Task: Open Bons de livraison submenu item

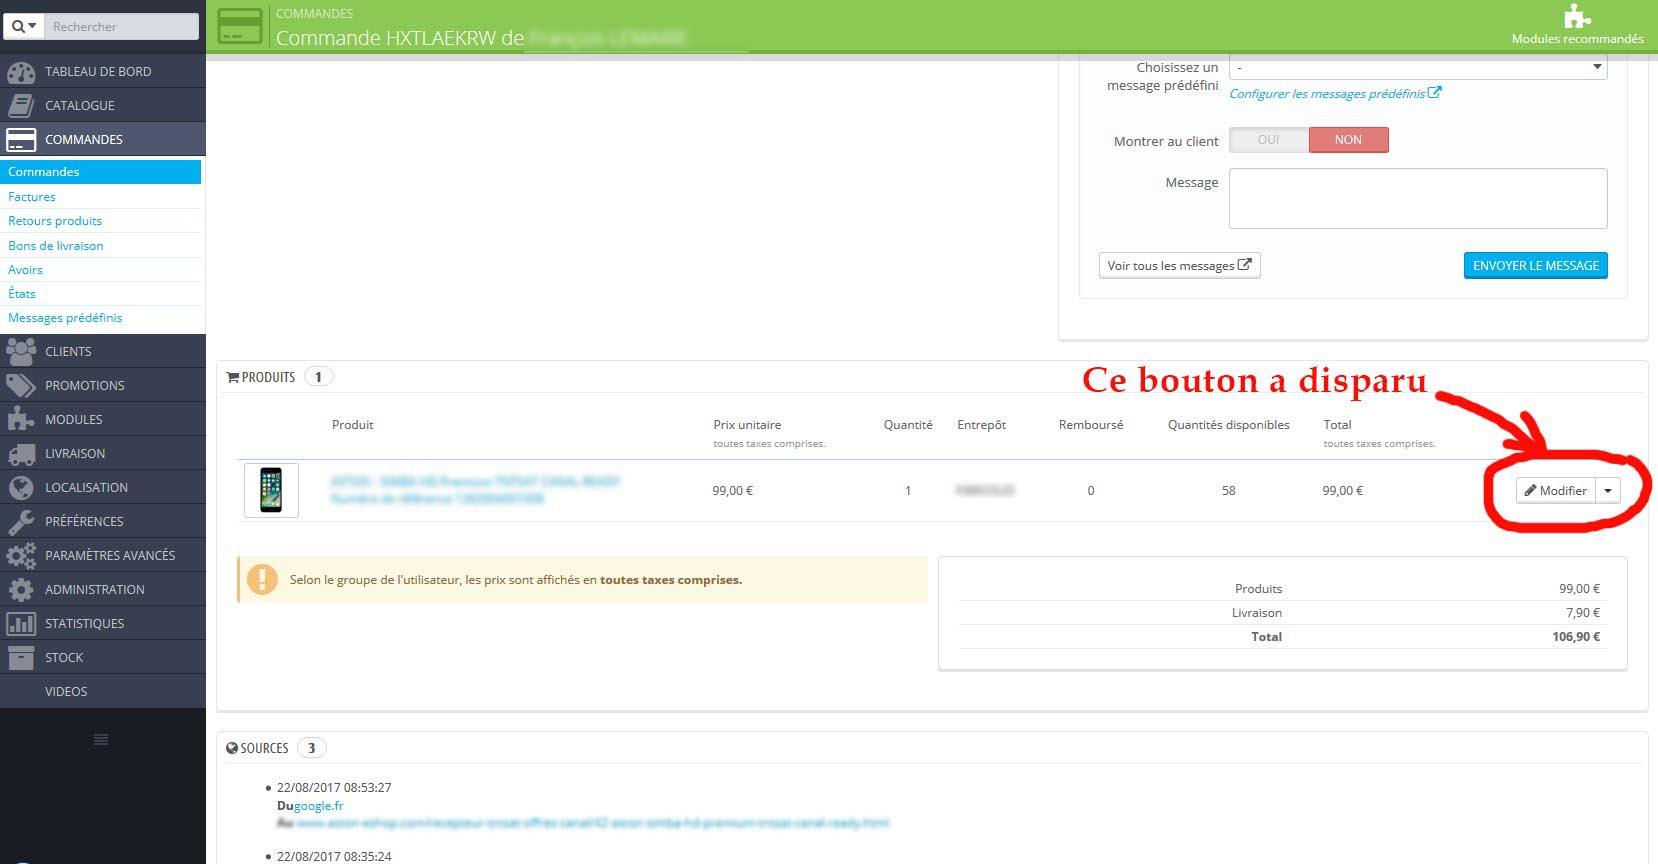Action: (56, 246)
